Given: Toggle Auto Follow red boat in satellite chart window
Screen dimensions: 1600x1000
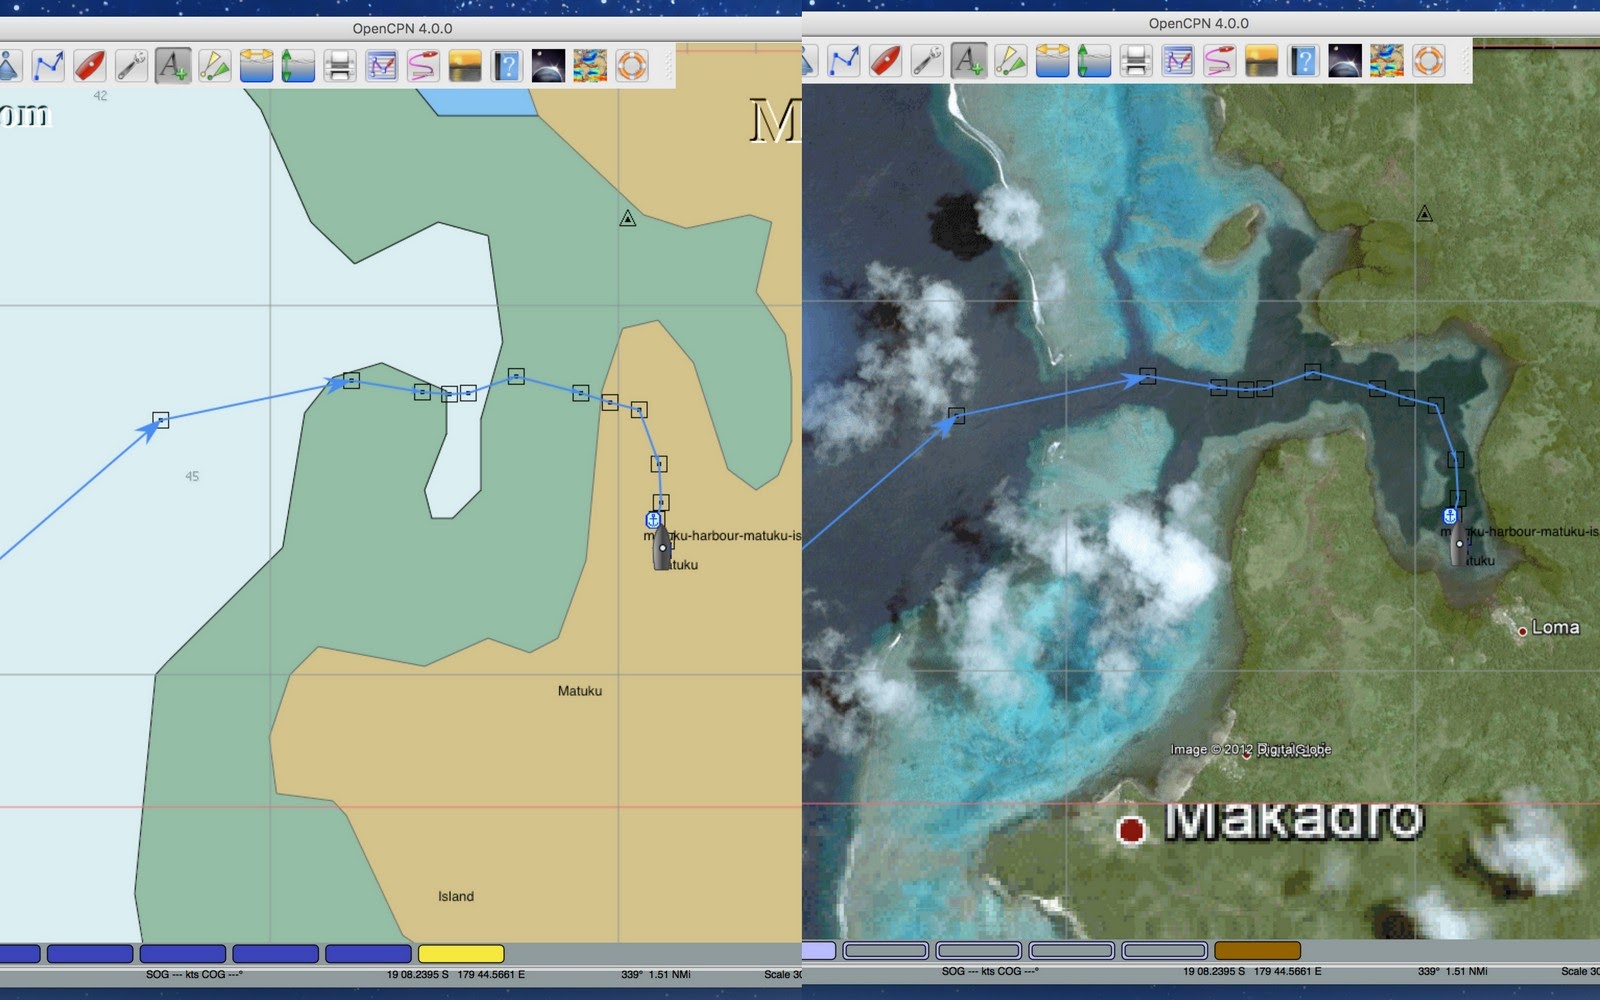Looking at the screenshot, I should point(886,61).
